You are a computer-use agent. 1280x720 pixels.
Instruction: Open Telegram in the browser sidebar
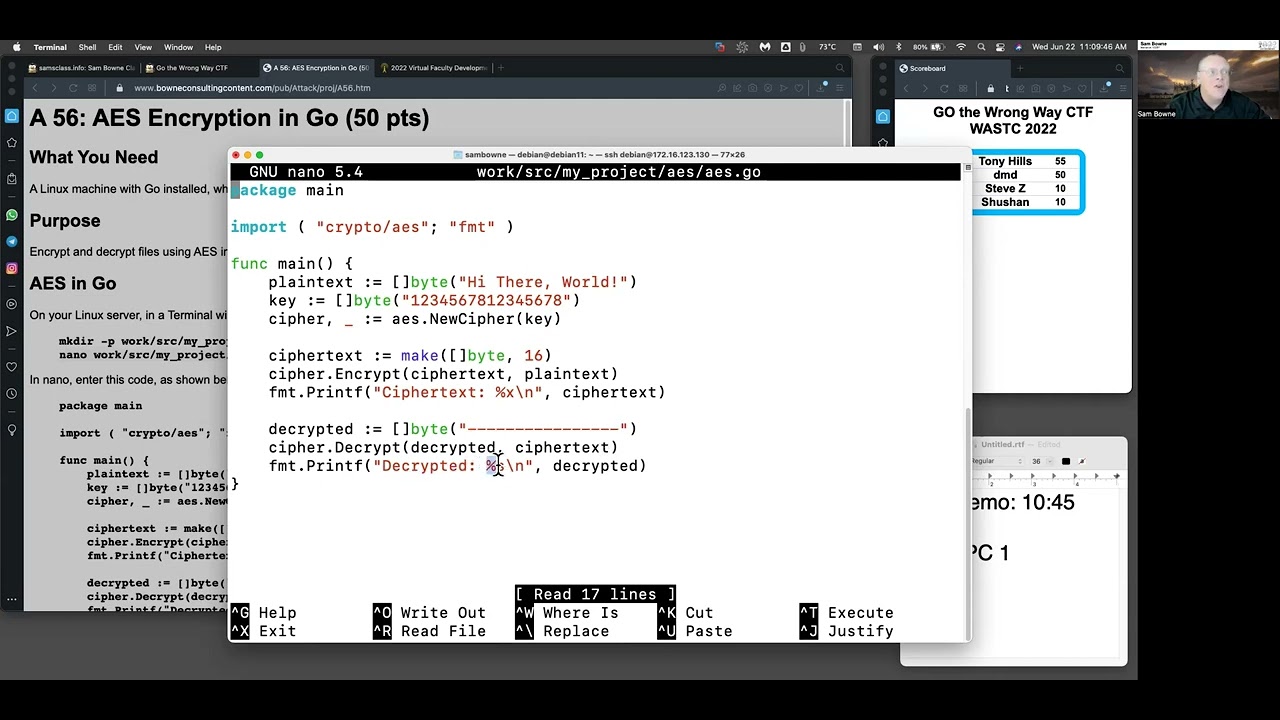(12, 242)
